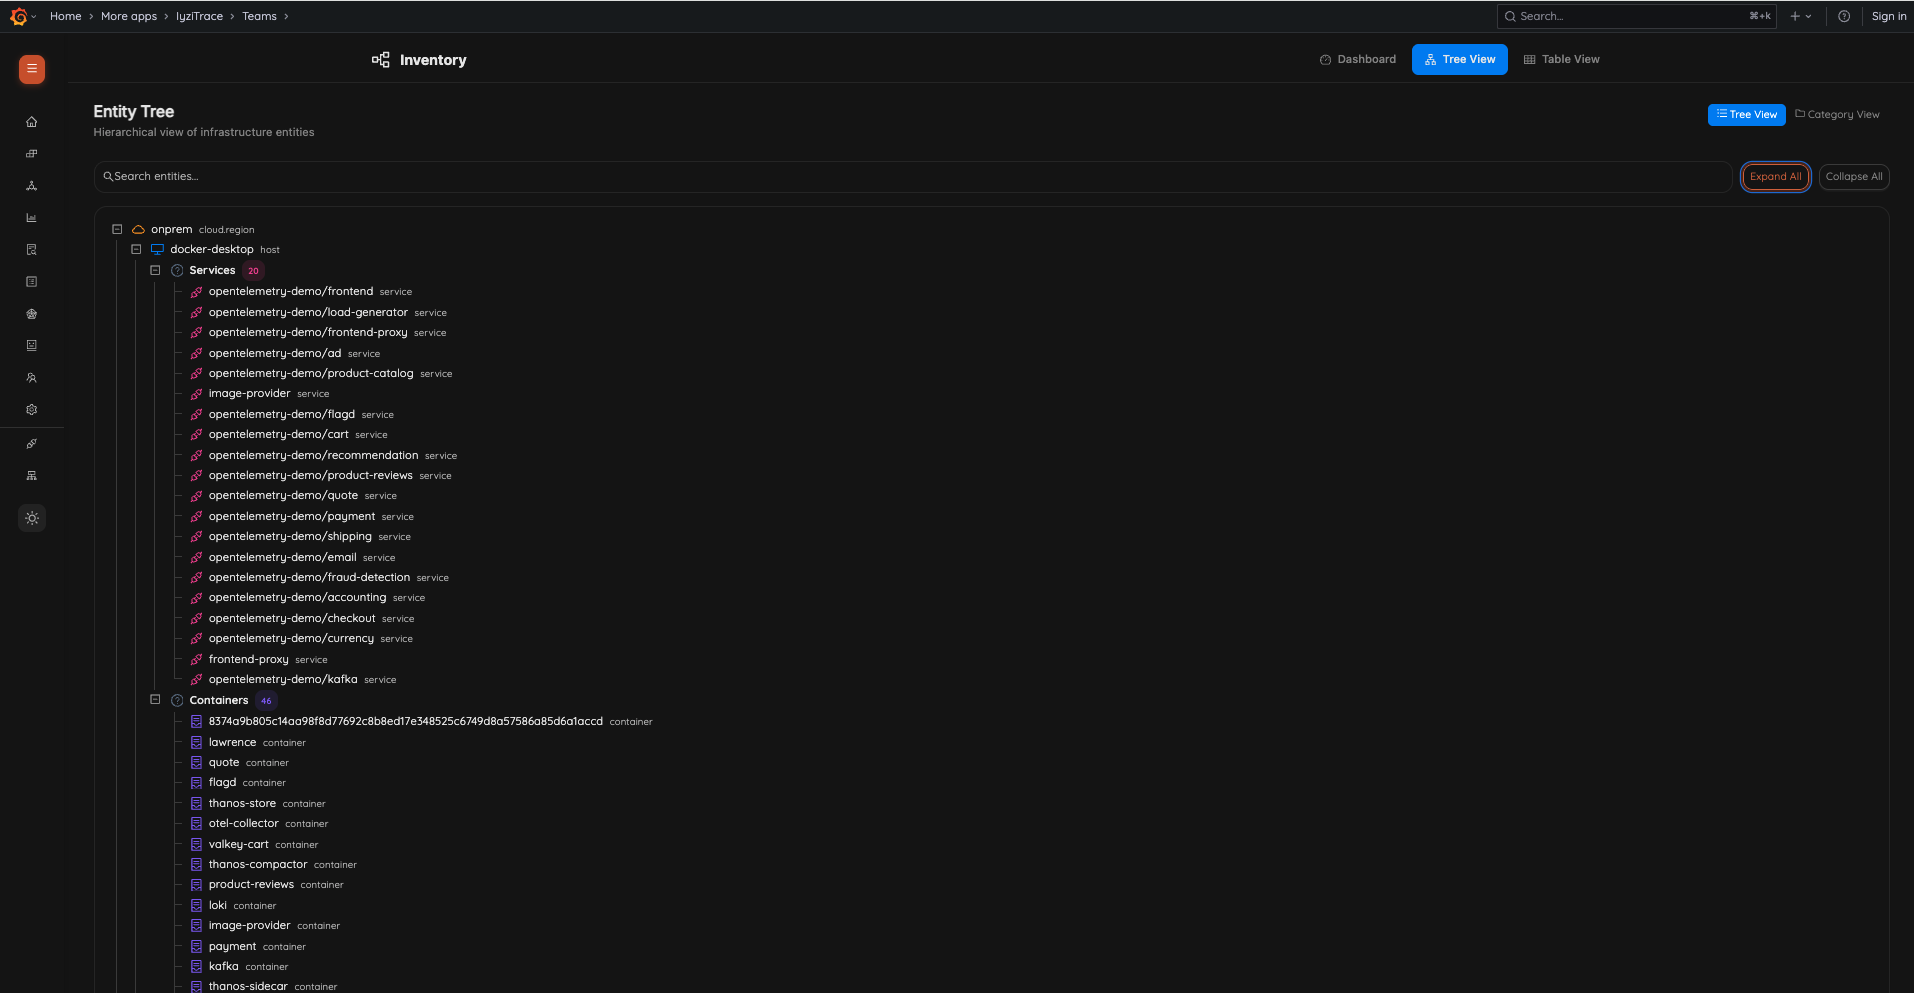Click the docker-desktop host monitor icon
The image size is (1914, 993).
pos(157,250)
